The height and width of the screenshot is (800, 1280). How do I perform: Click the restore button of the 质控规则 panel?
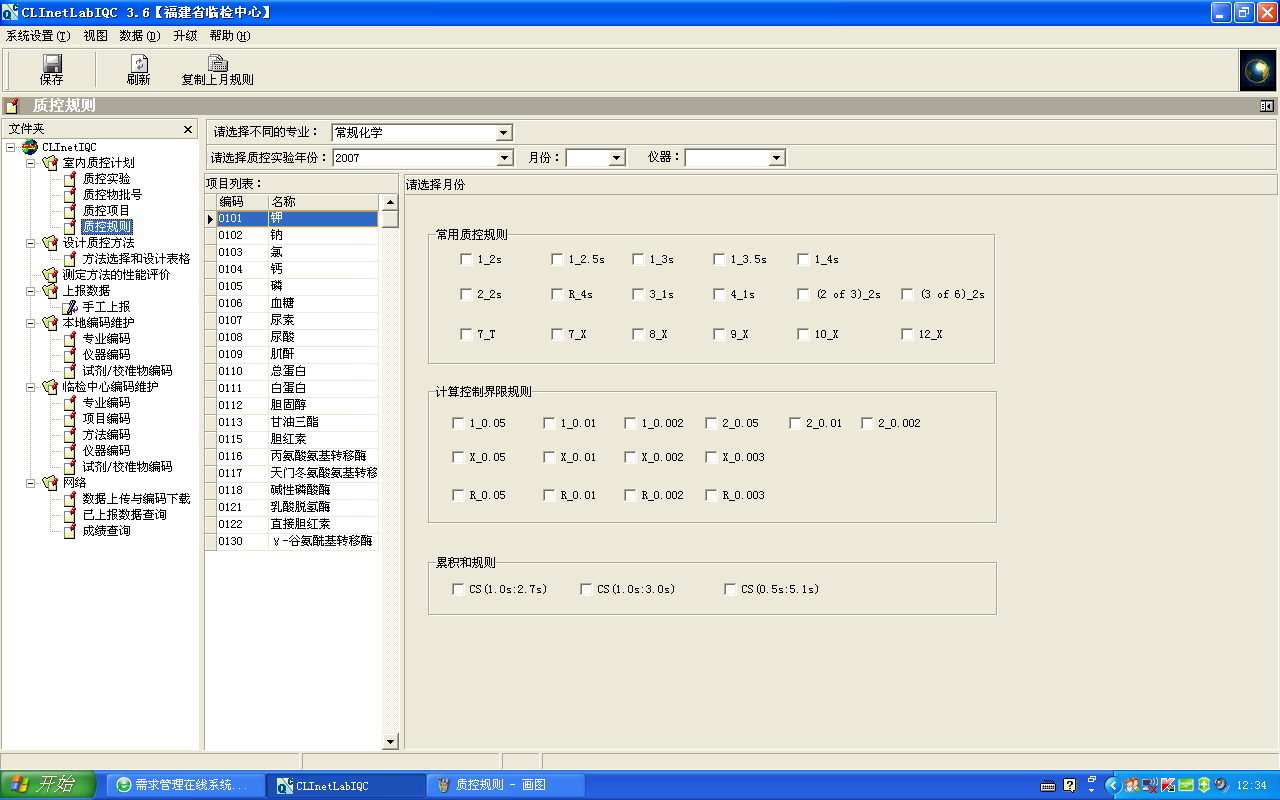tap(1267, 106)
